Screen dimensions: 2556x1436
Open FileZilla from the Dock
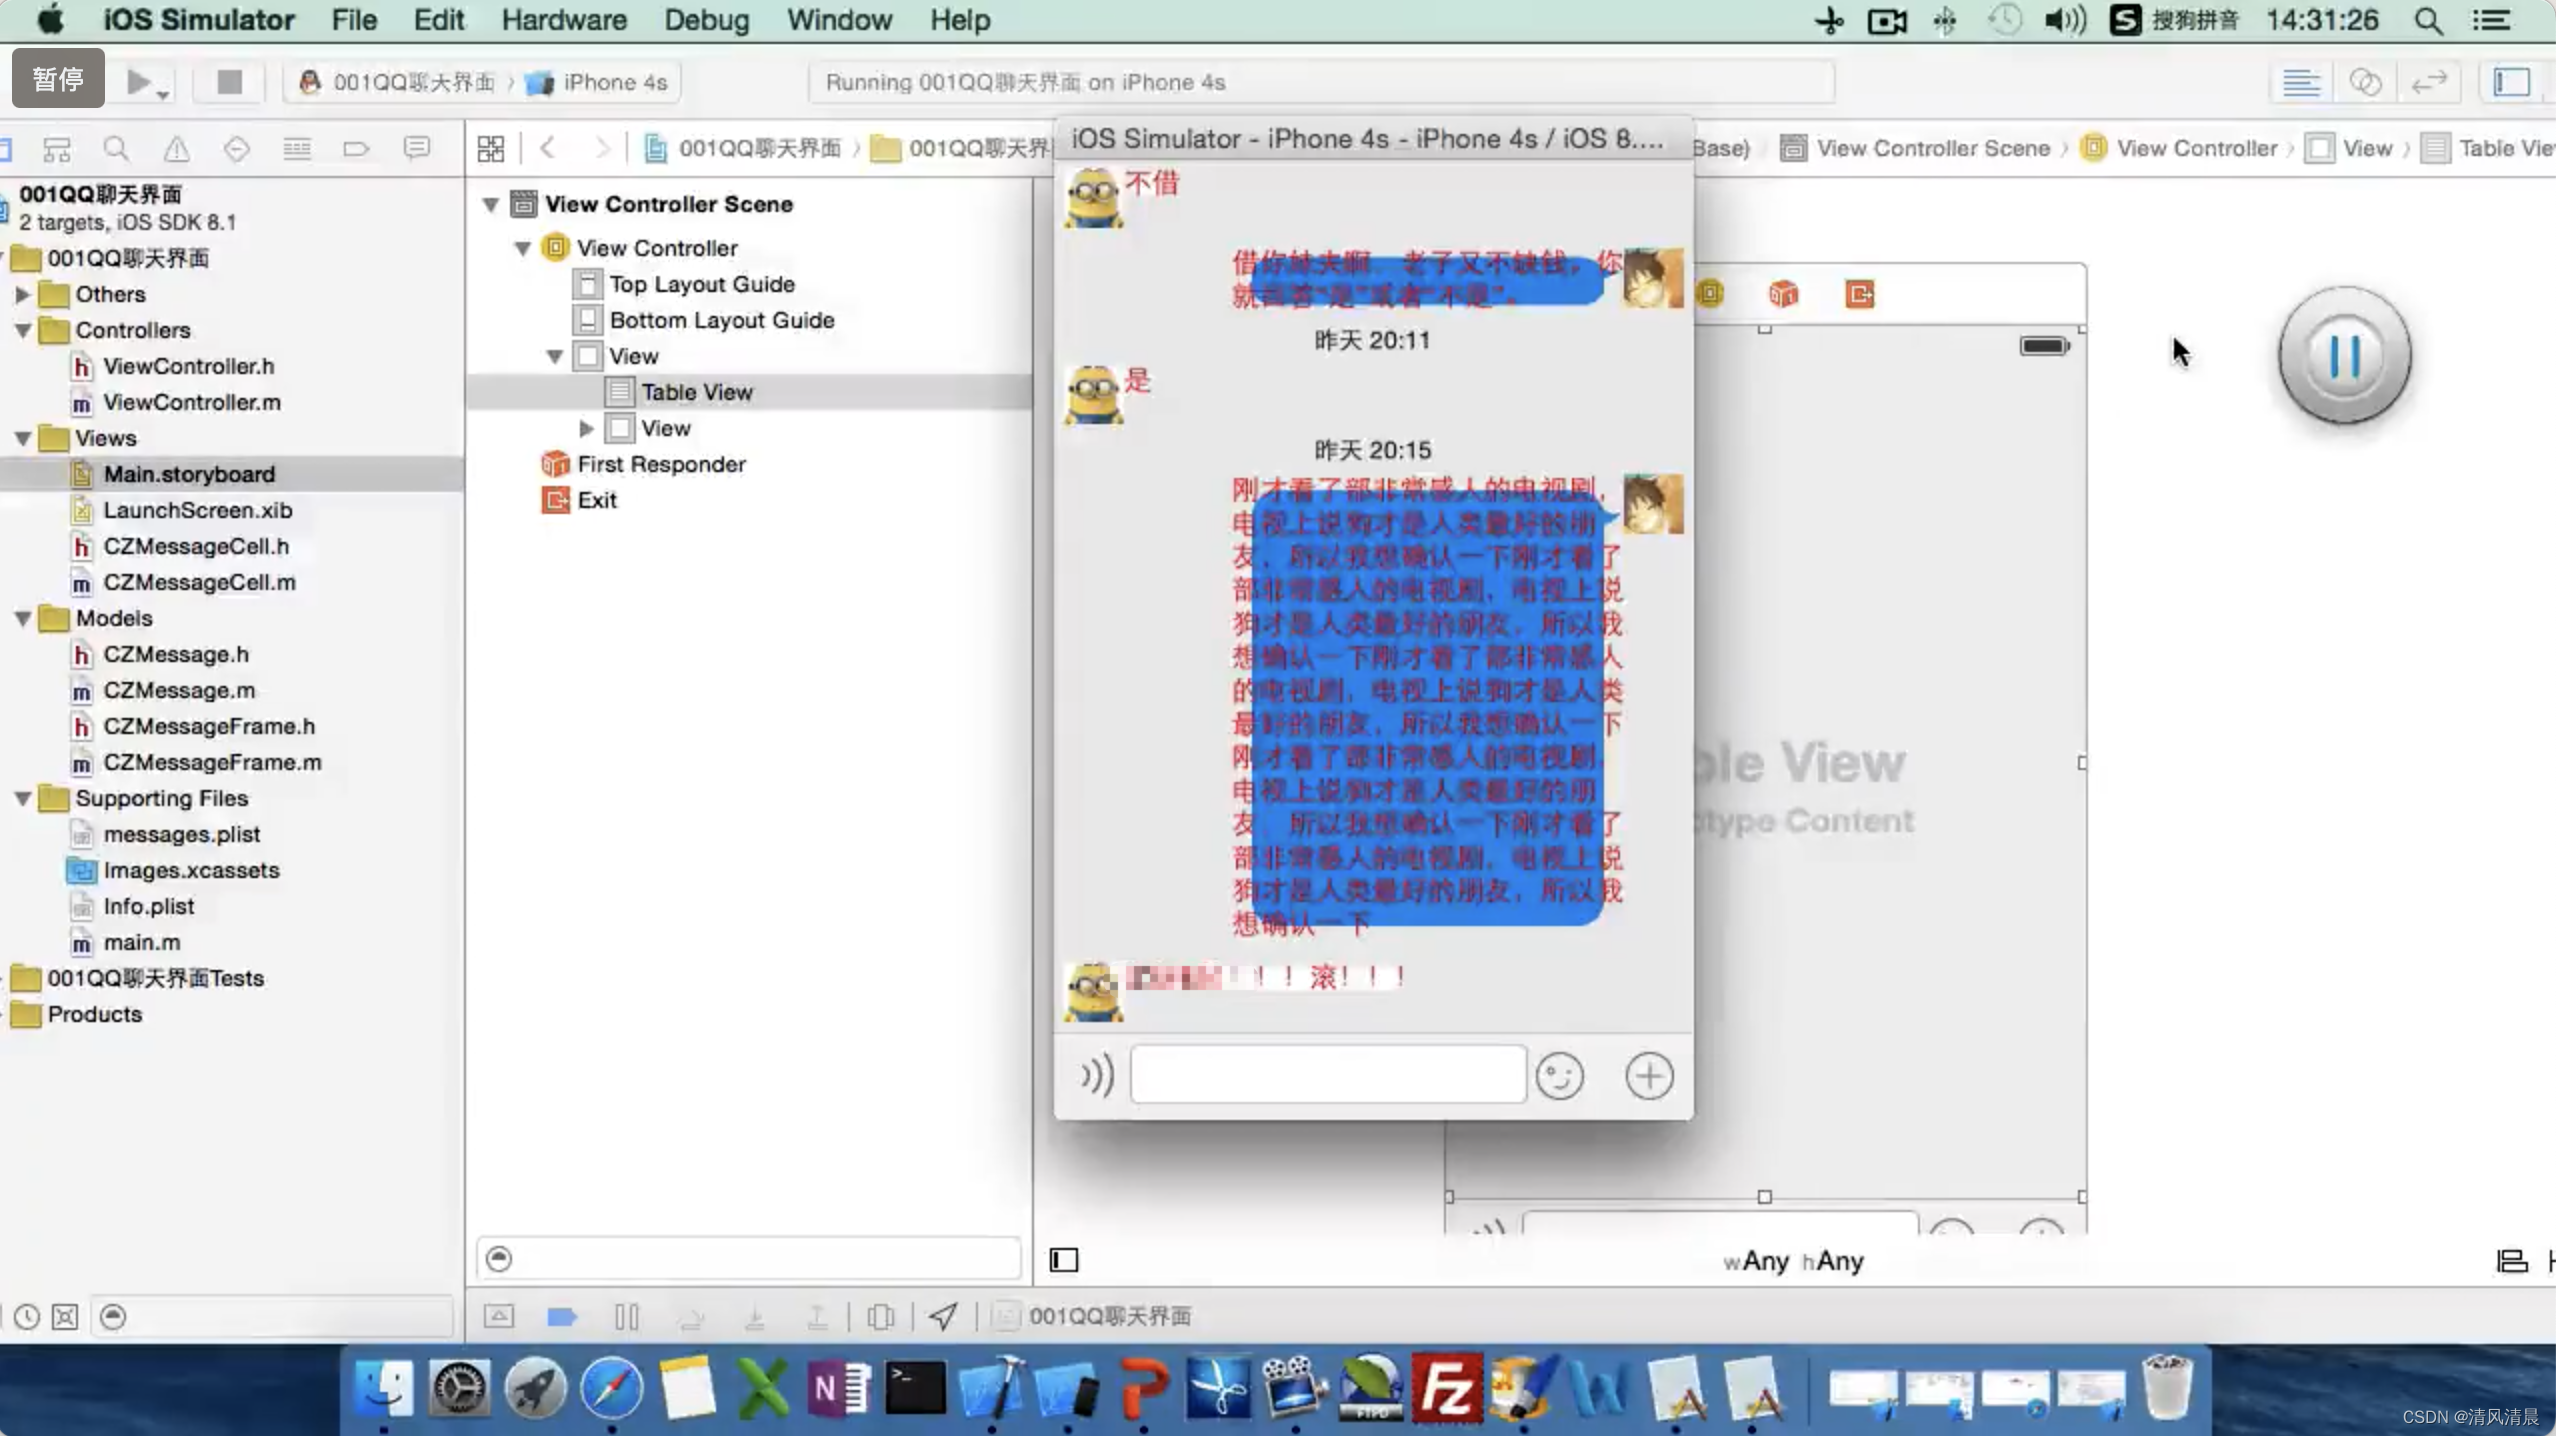click(x=1446, y=1388)
